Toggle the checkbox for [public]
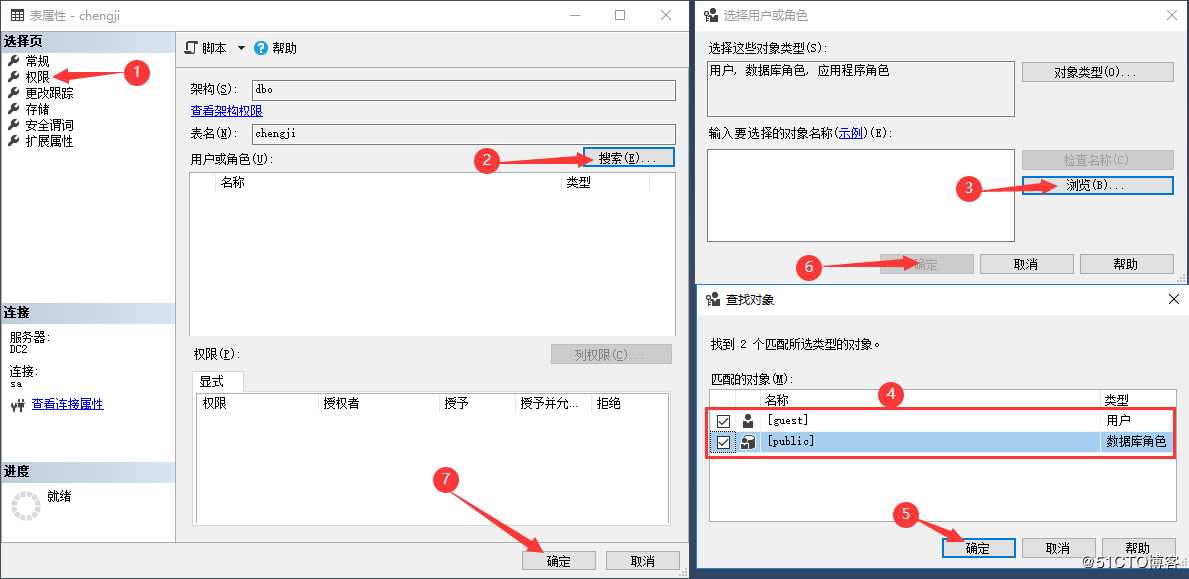The height and width of the screenshot is (579, 1189). tap(723, 442)
